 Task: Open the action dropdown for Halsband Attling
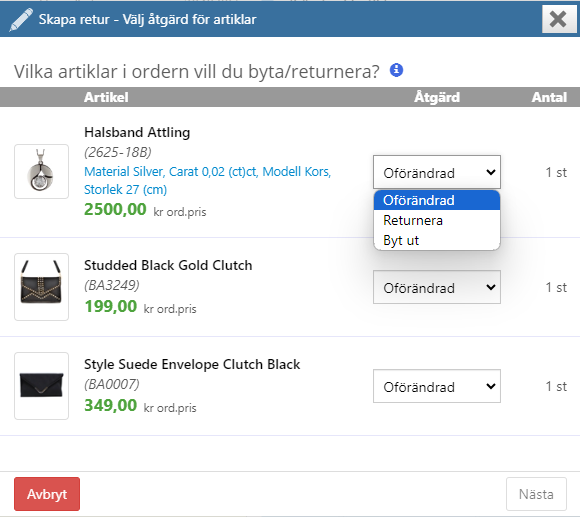pyautogui.click(x=437, y=172)
